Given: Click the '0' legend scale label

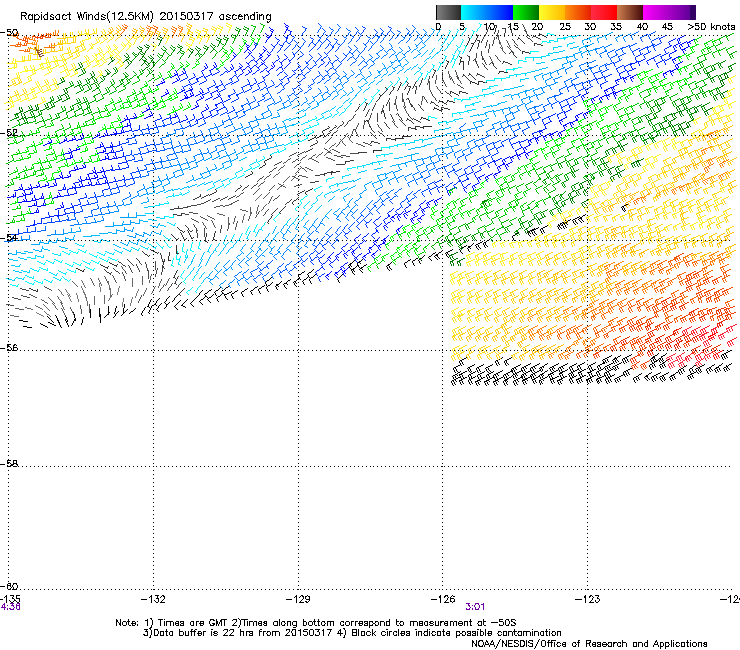Looking at the screenshot, I should pos(438,27).
